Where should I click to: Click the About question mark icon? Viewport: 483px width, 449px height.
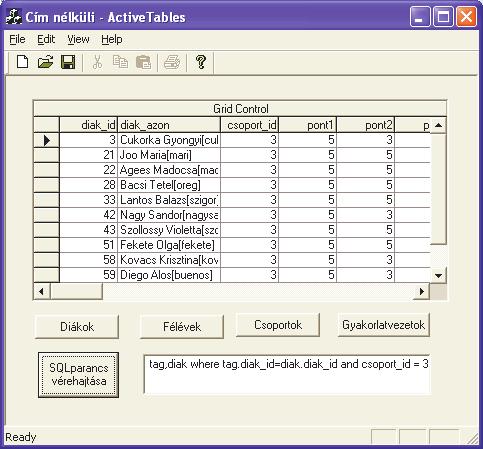click(201, 62)
